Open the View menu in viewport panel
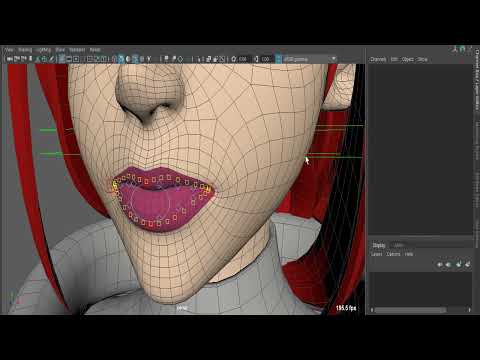480x360 pixels. point(9,50)
